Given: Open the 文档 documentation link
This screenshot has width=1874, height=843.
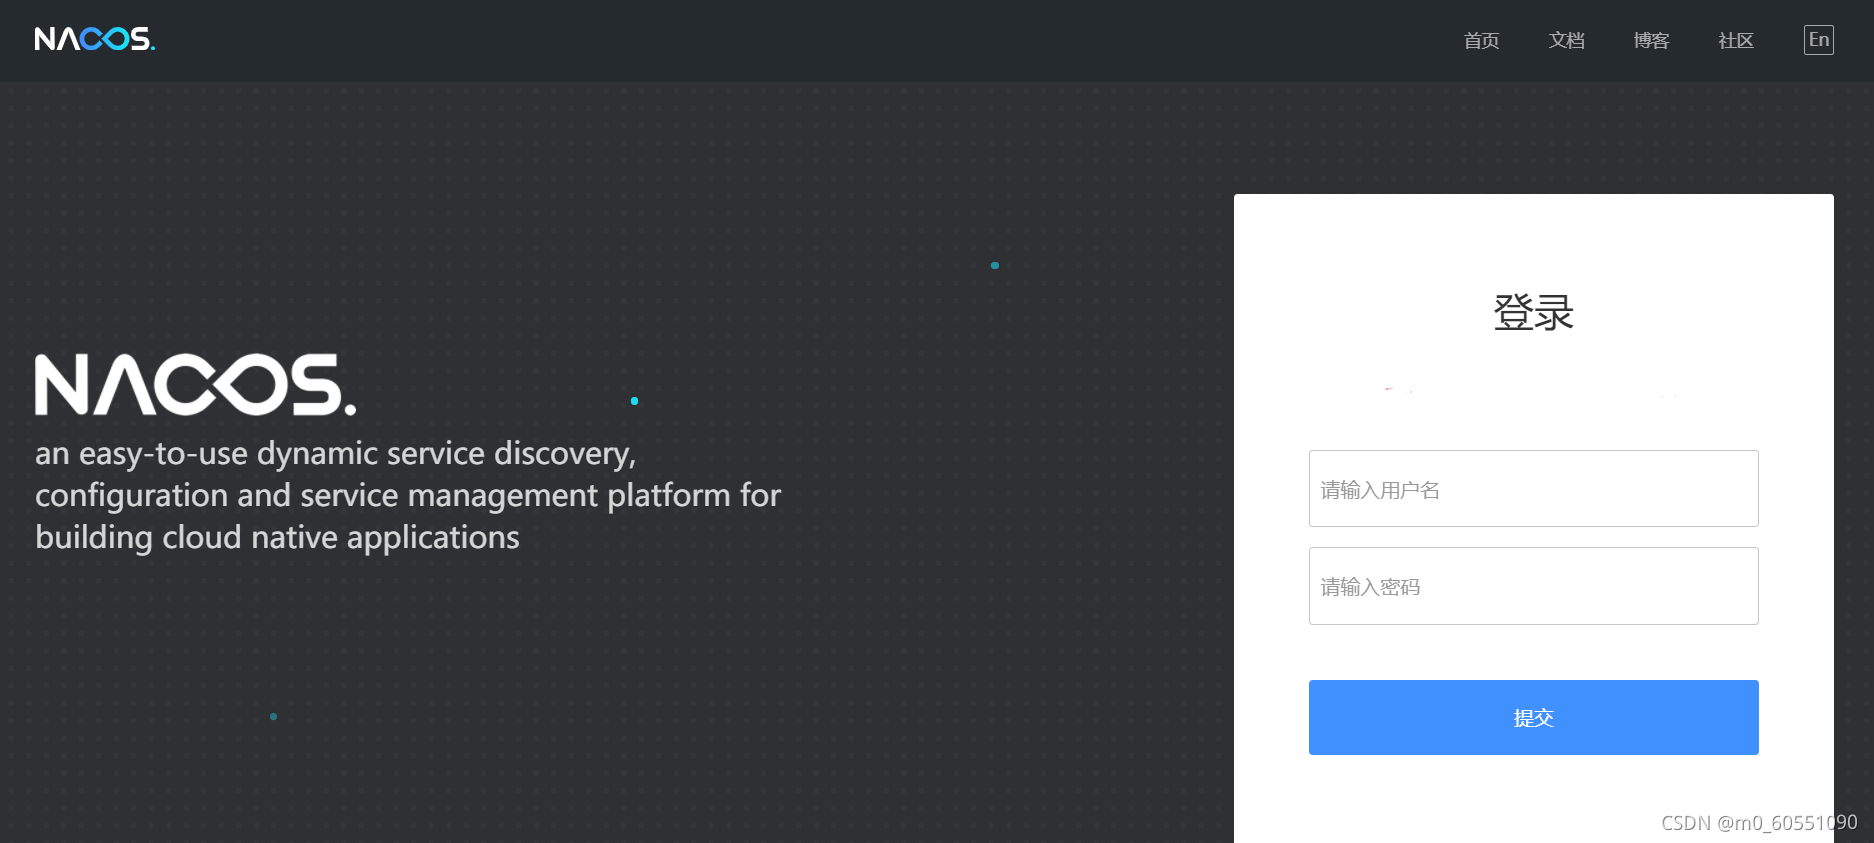Looking at the screenshot, I should [1566, 41].
